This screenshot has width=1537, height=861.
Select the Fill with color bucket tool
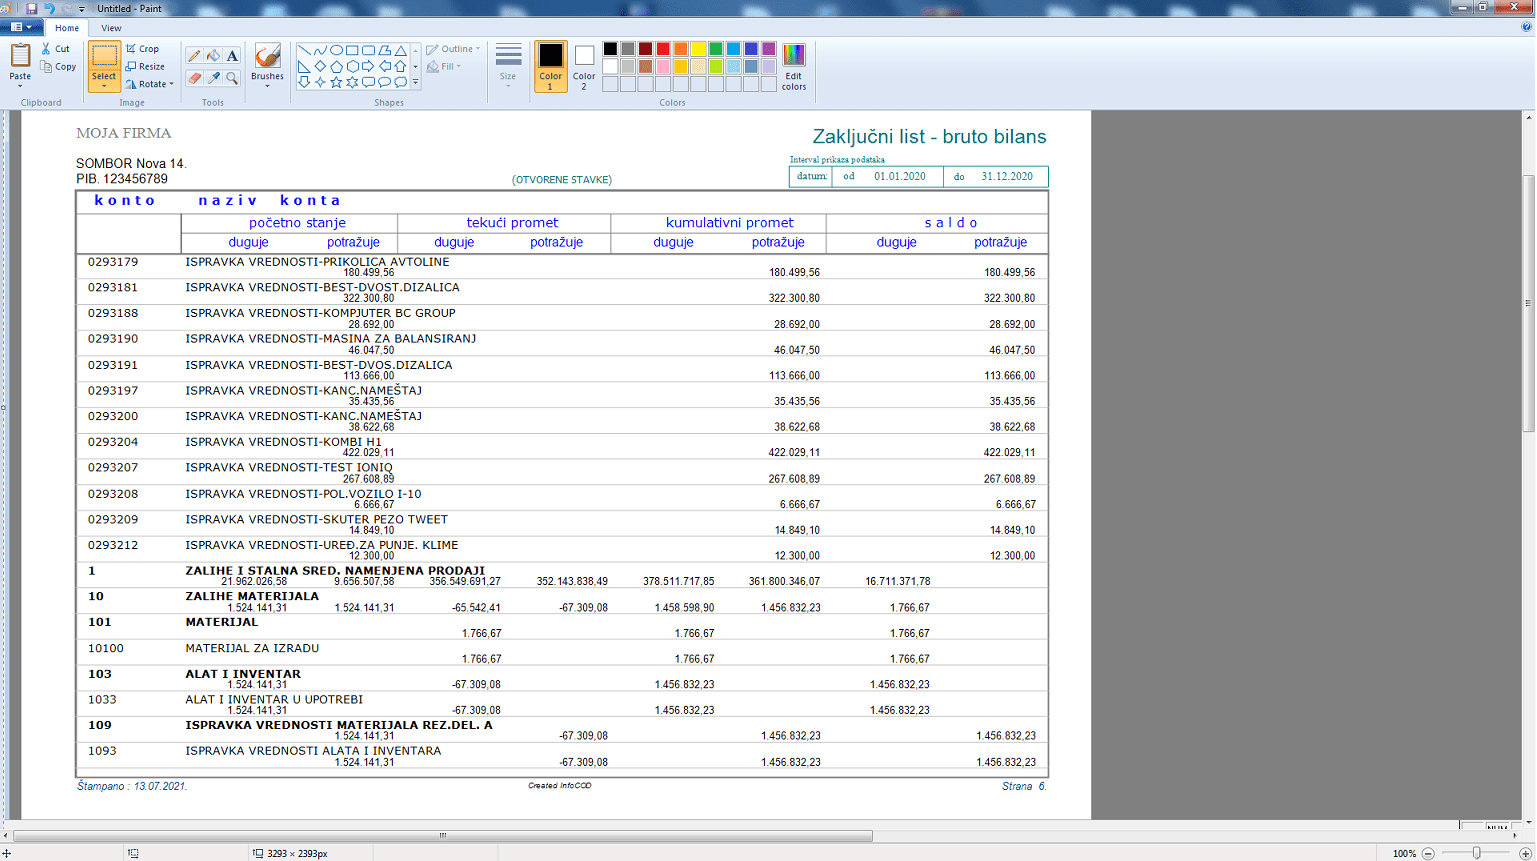pyautogui.click(x=213, y=56)
